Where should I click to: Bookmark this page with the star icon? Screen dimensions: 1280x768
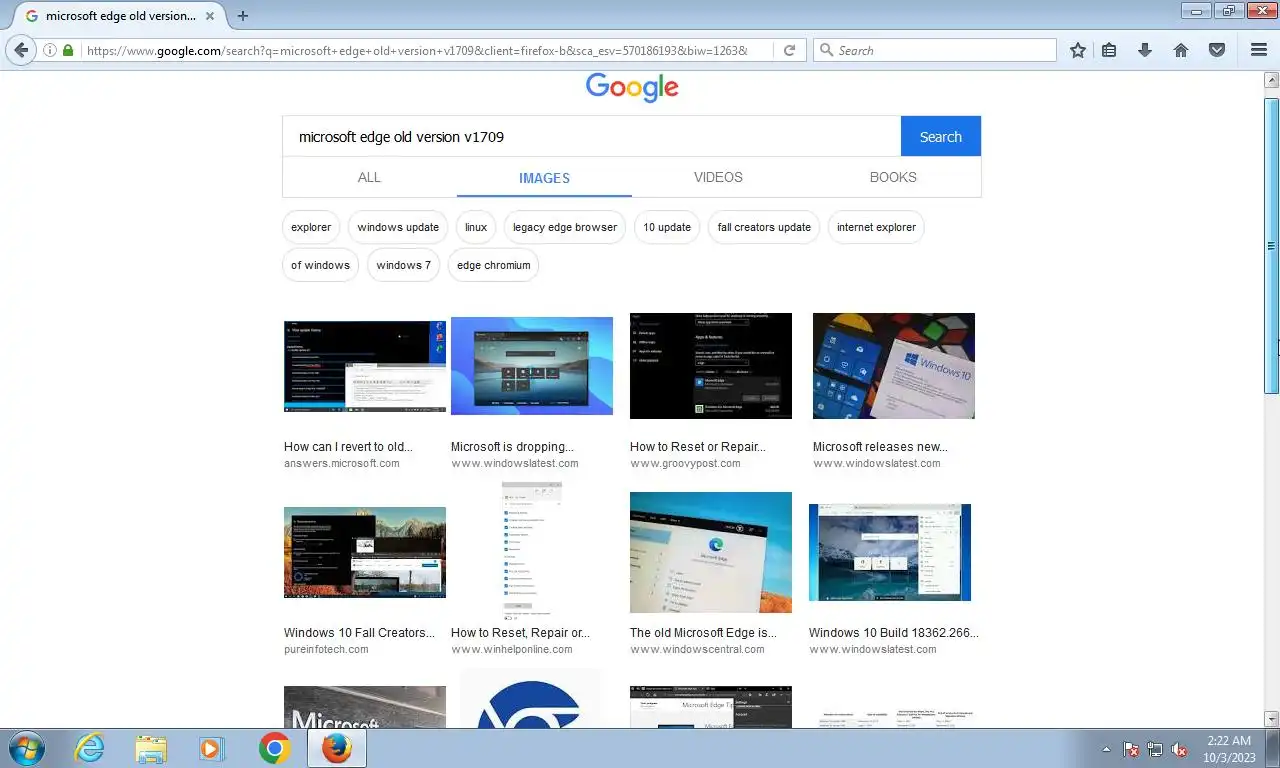1078,50
